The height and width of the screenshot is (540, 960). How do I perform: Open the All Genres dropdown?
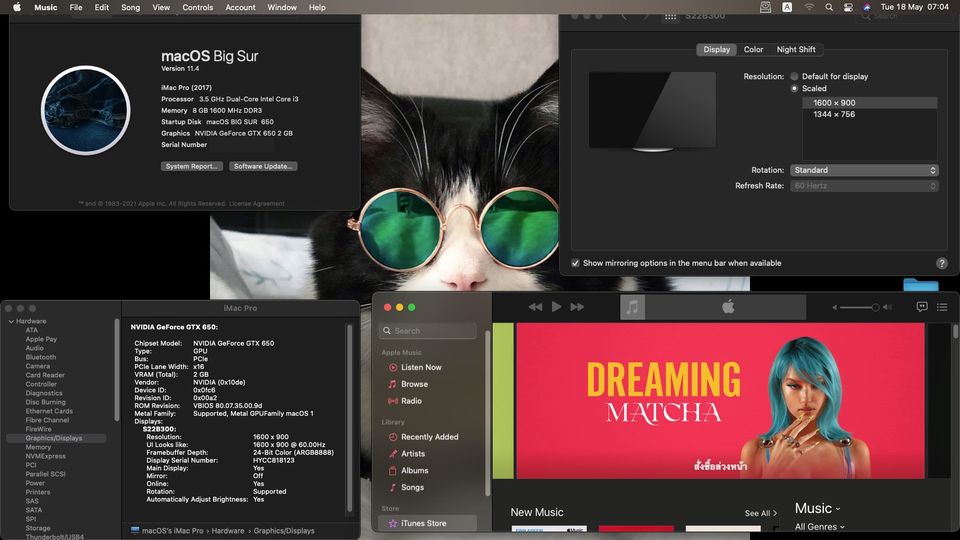pos(820,527)
